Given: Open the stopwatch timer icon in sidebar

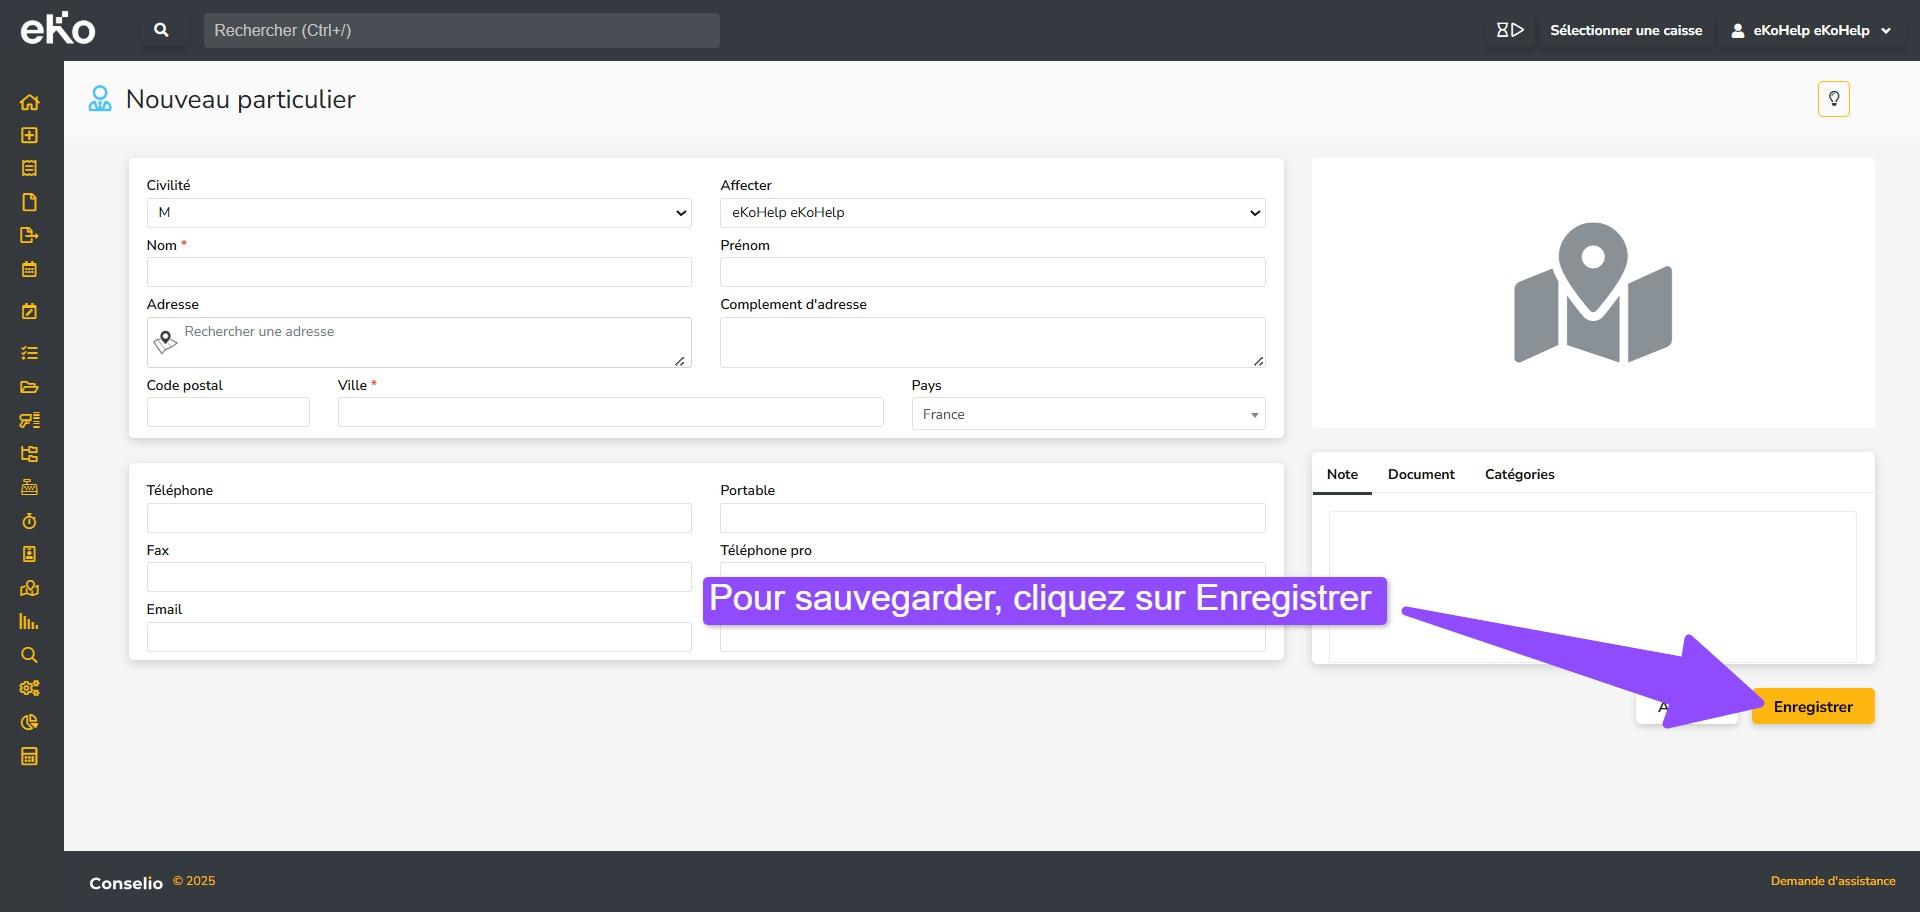Looking at the screenshot, I should pyautogui.click(x=29, y=521).
